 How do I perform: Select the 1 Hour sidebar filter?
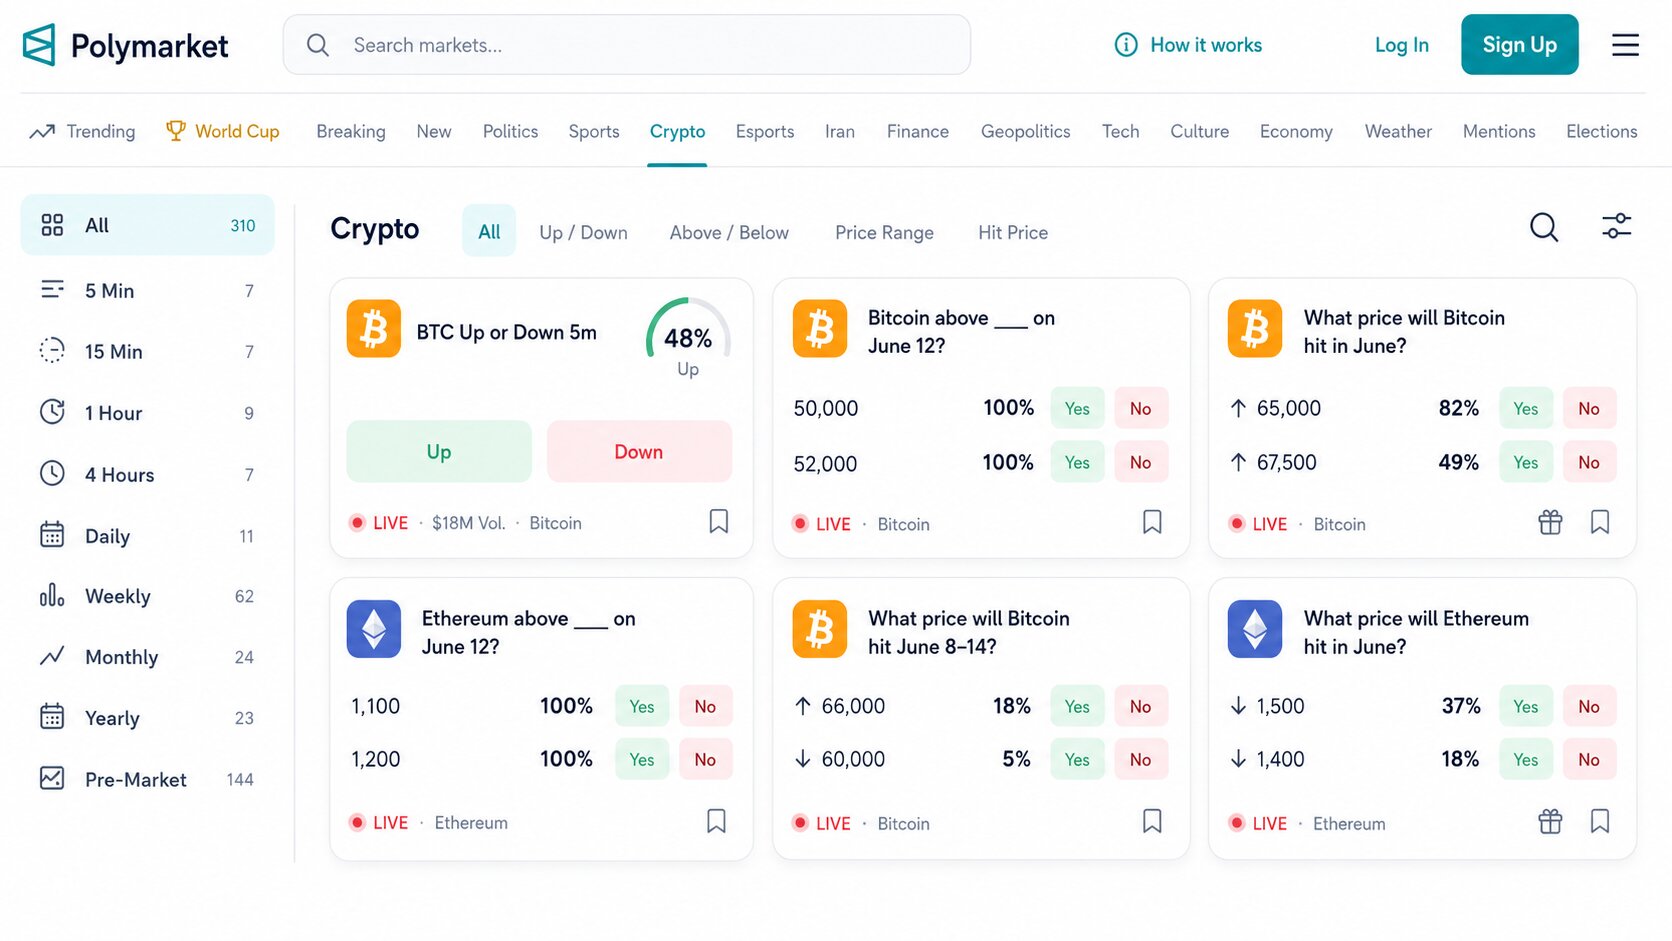(147, 413)
